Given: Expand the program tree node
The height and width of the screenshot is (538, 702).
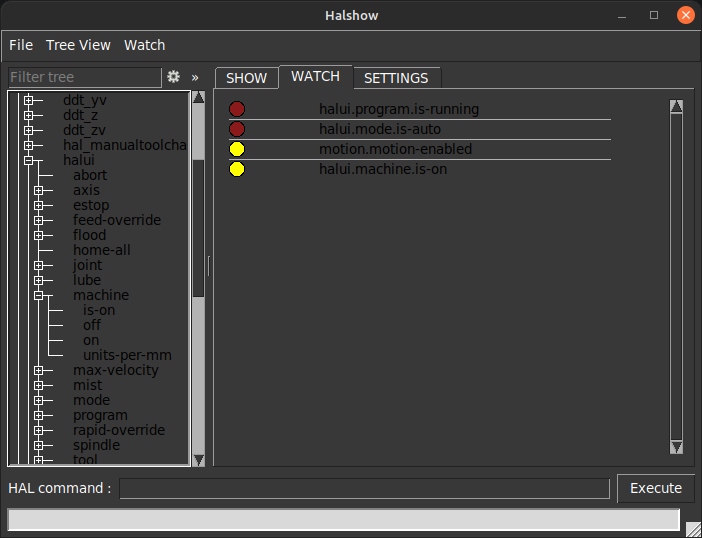Looking at the screenshot, I should (x=39, y=415).
